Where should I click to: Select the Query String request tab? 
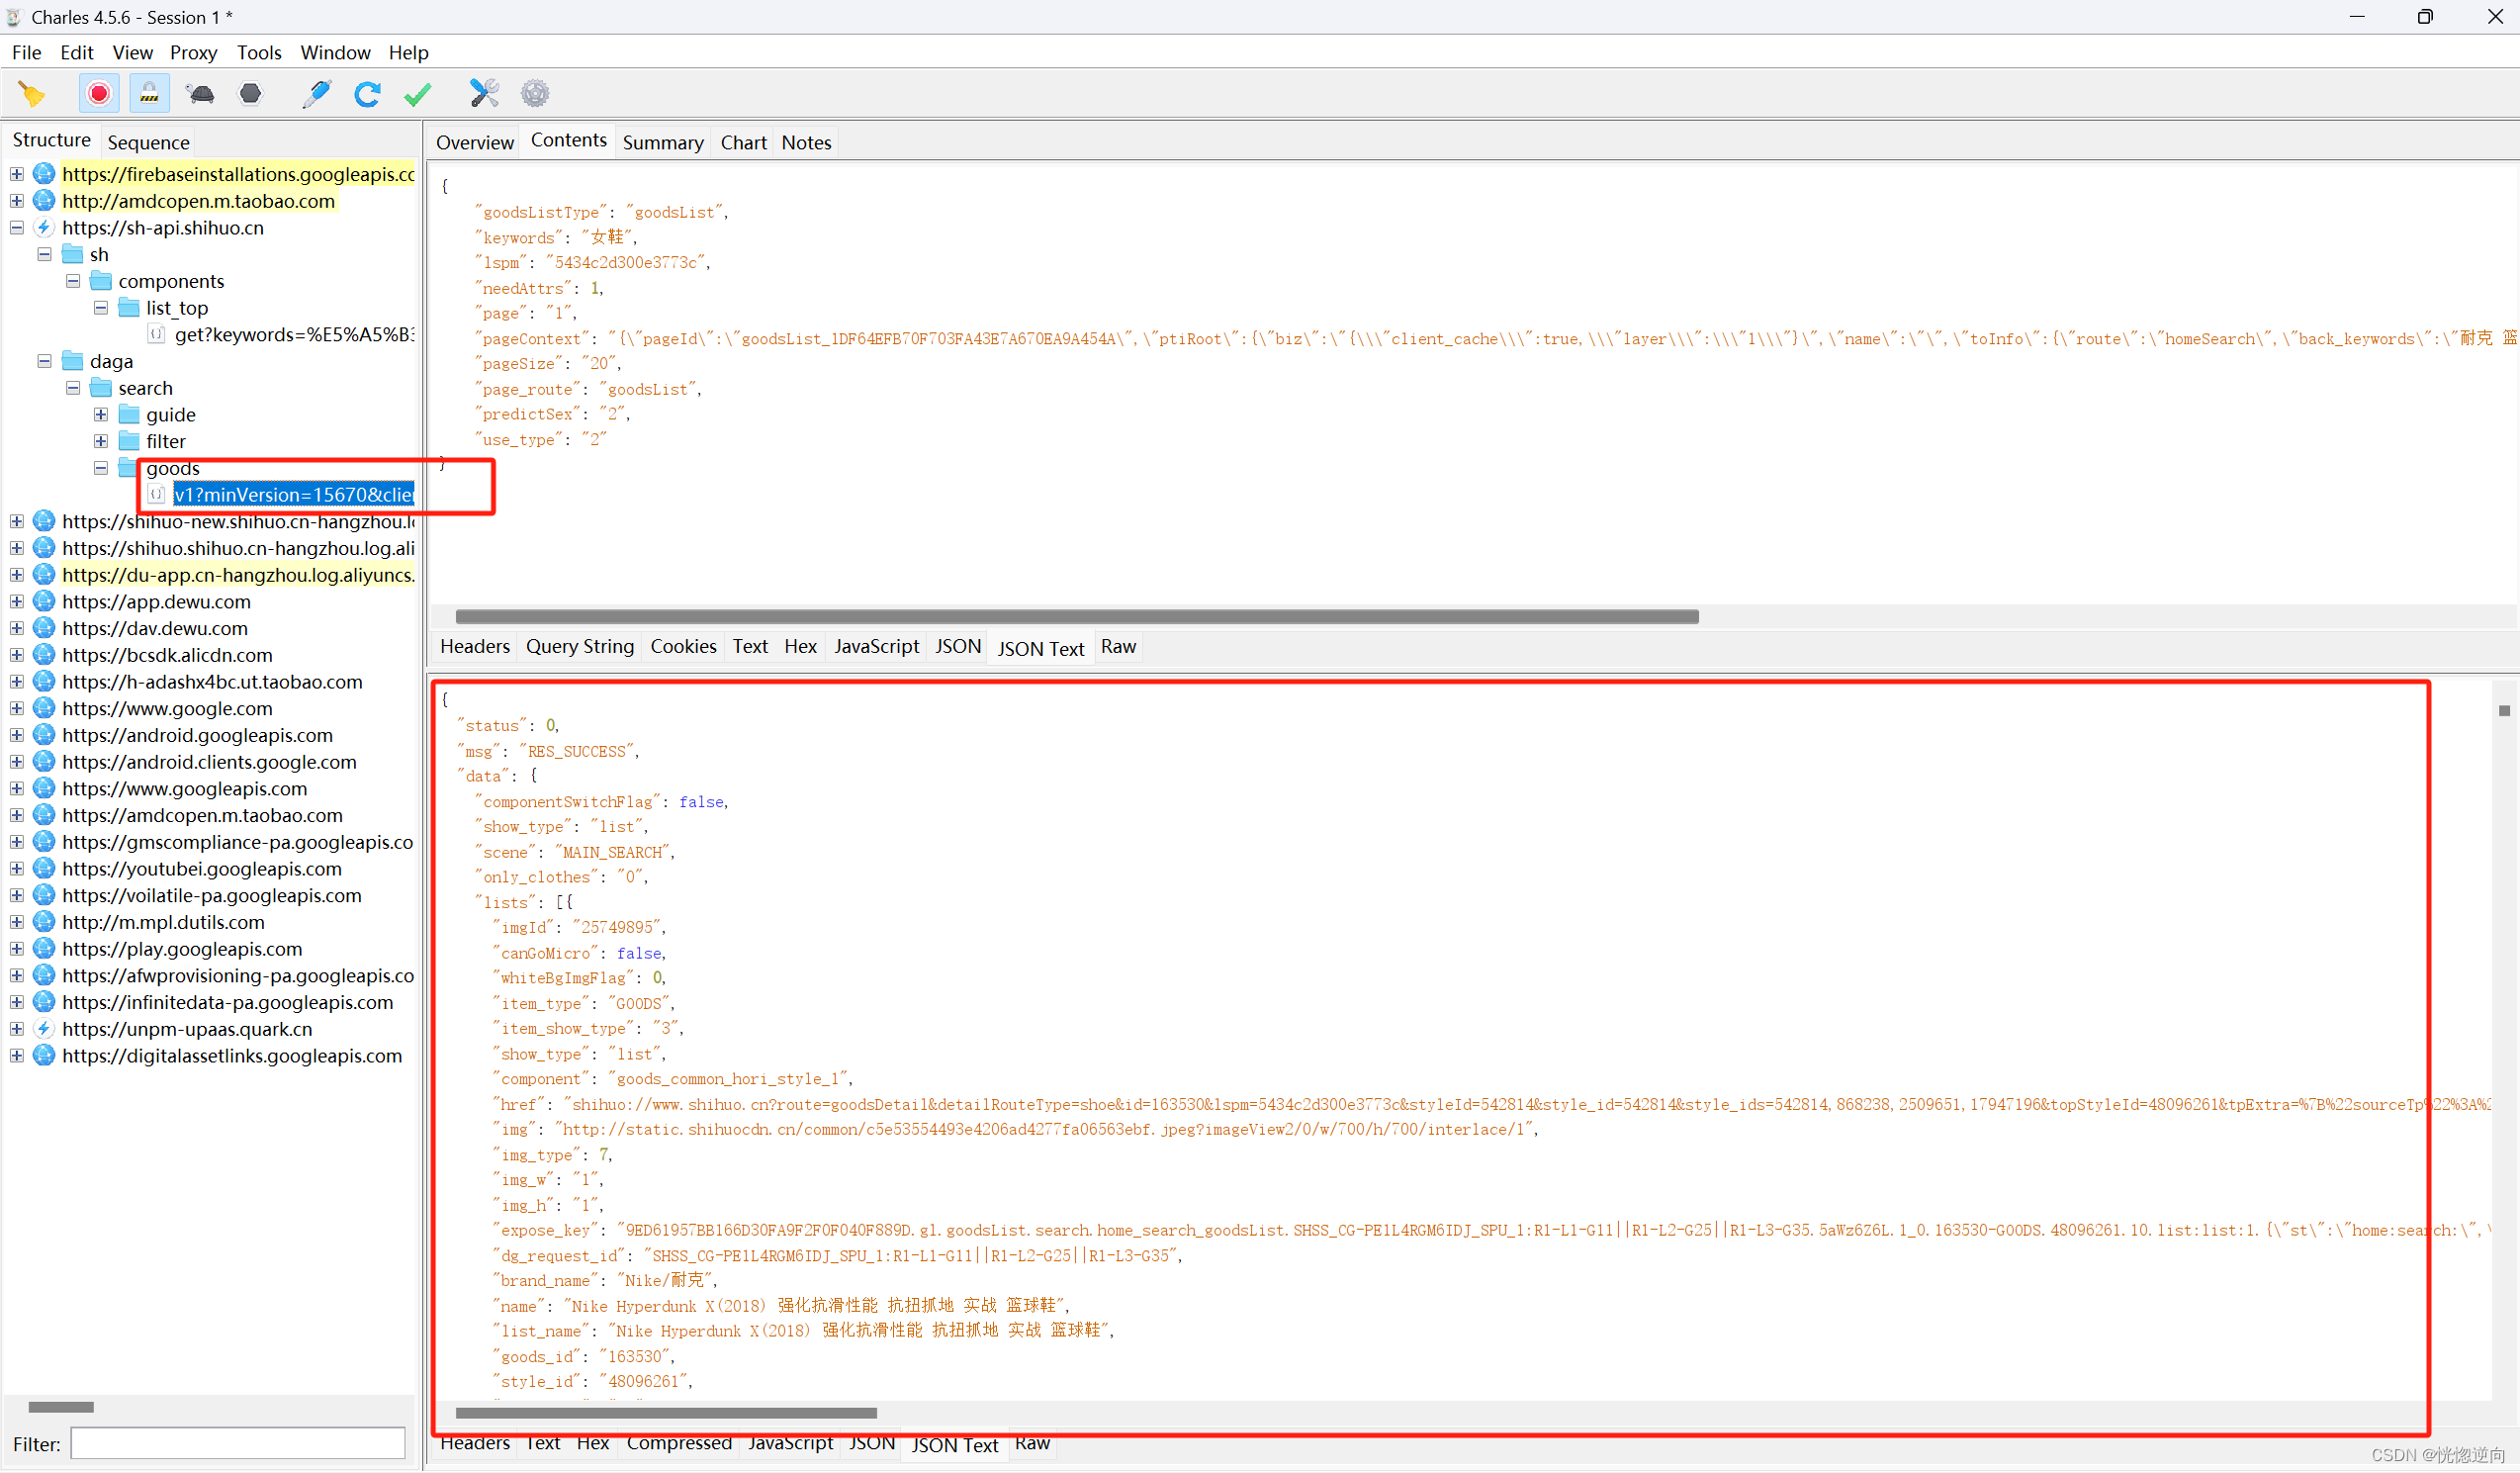click(580, 647)
